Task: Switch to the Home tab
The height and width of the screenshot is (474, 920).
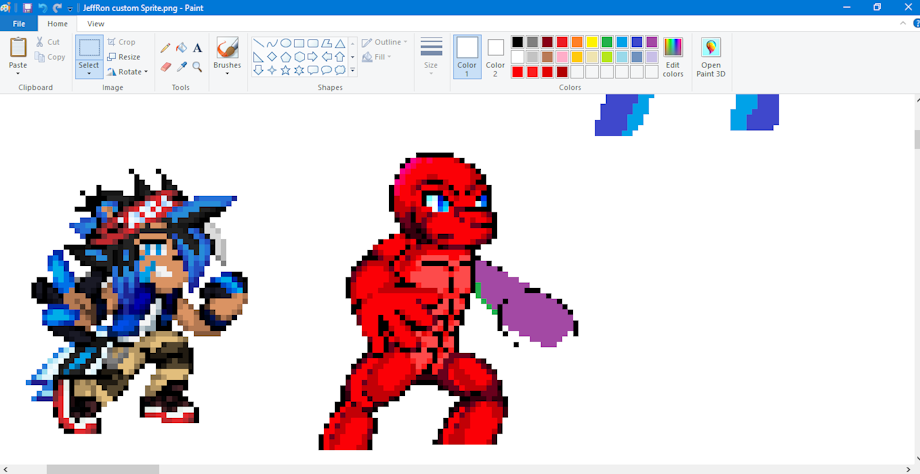Action: 58,23
